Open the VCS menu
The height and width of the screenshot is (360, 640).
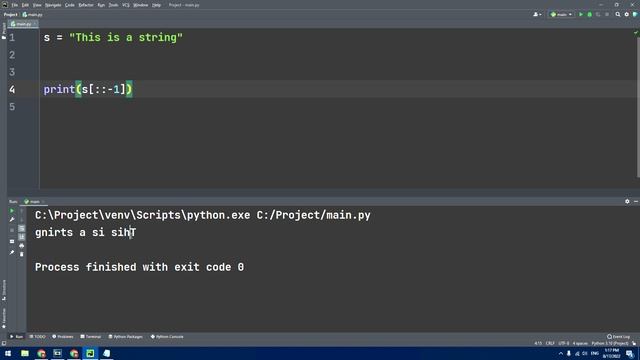point(126,5)
